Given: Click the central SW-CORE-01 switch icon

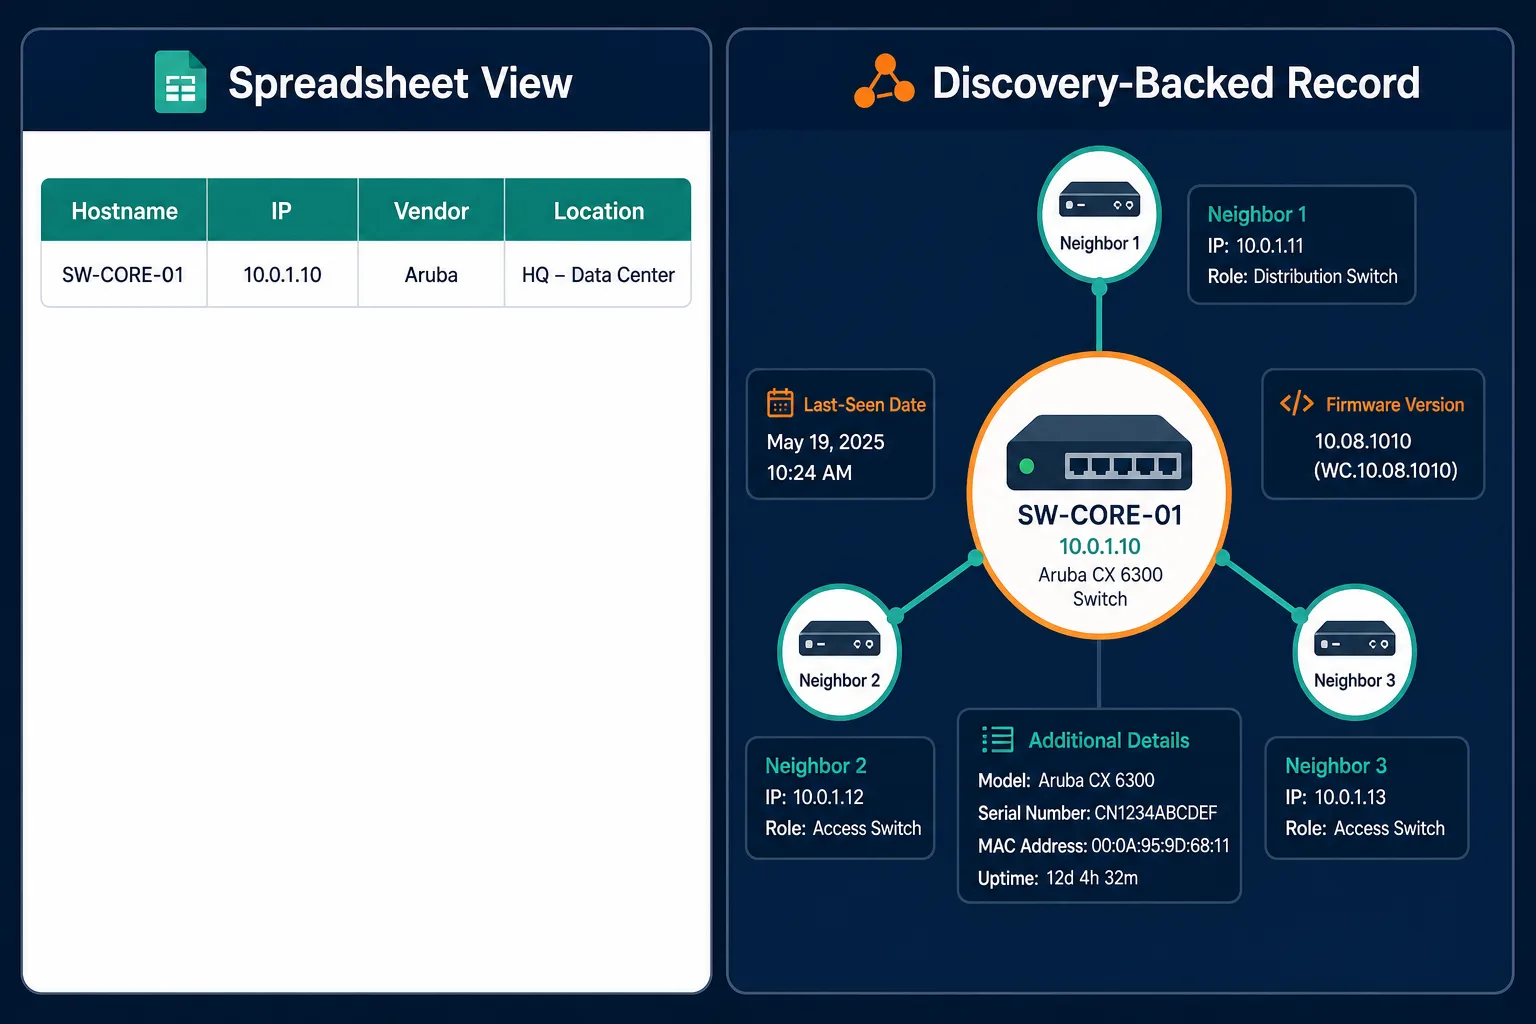Looking at the screenshot, I should coord(1099,453).
